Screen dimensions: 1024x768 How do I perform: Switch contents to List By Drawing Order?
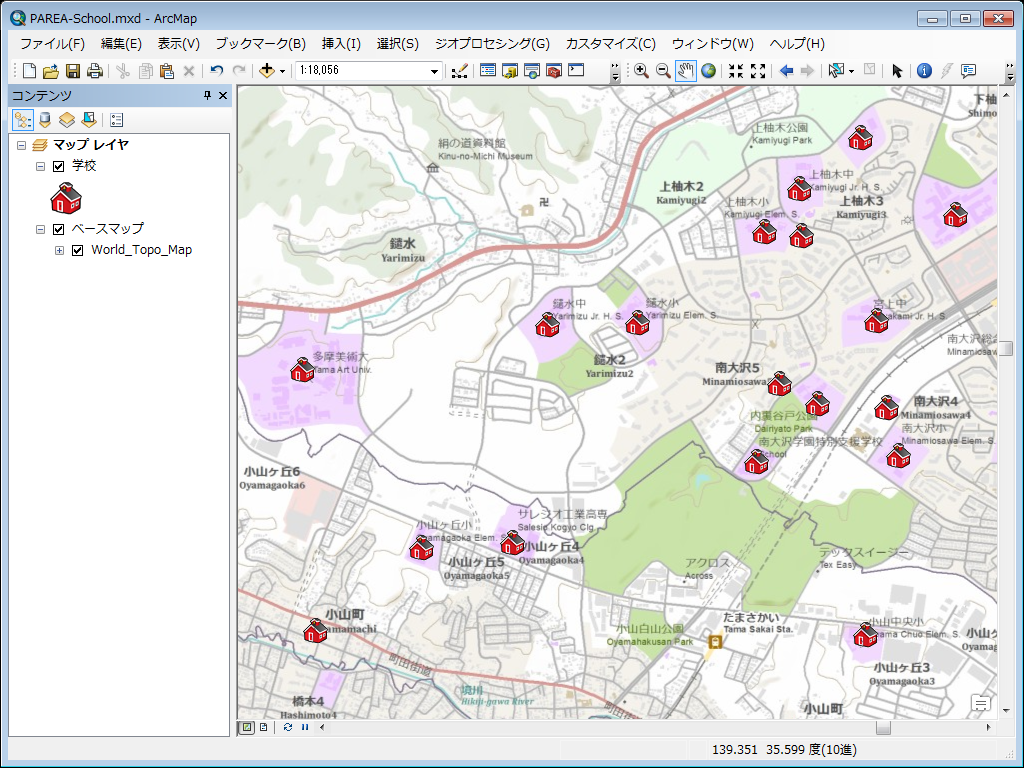click(x=23, y=120)
